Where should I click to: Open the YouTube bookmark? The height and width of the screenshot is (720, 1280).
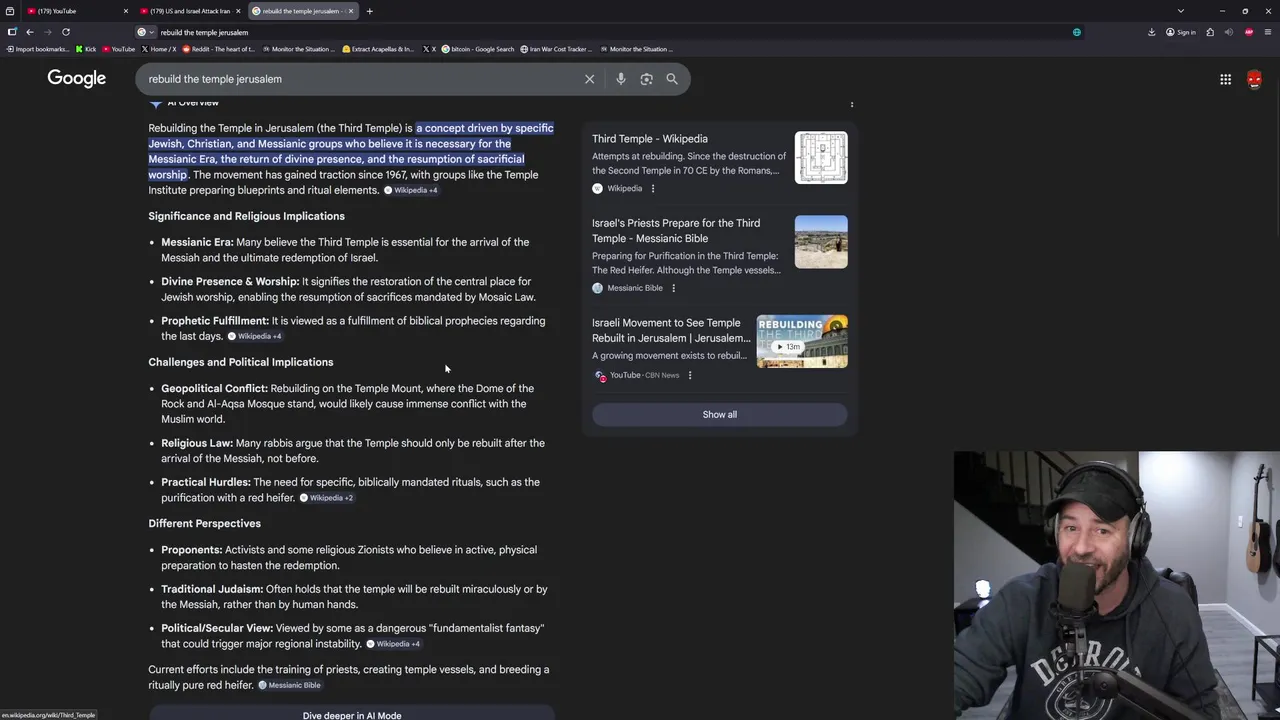click(119, 49)
